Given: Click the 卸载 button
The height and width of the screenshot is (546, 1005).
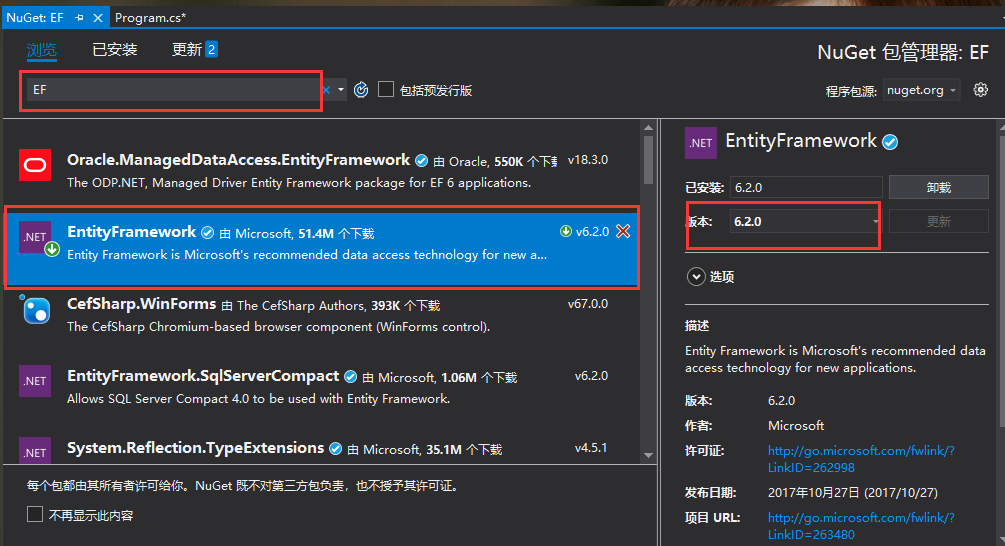Looking at the screenshot, I should point(939,187).
